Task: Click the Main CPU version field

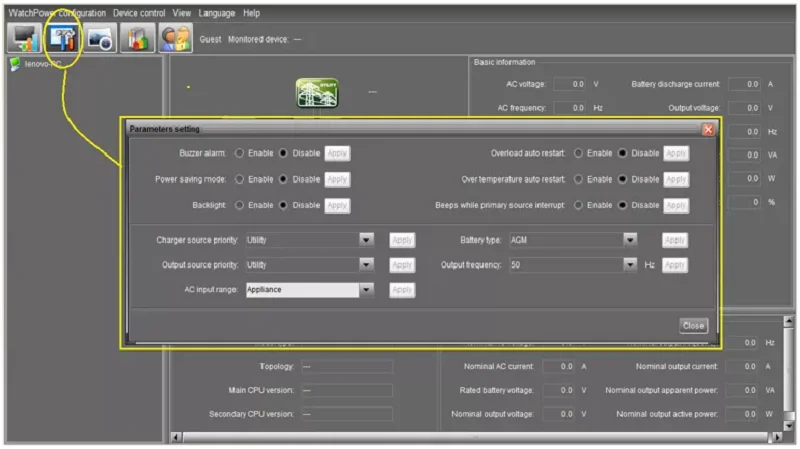Action: [x=346, y=390]
